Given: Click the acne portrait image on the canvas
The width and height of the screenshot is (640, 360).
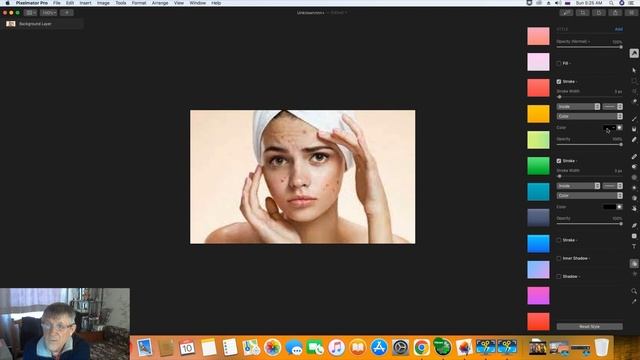Looking at the screenshot, I should (x=302, y=177).
